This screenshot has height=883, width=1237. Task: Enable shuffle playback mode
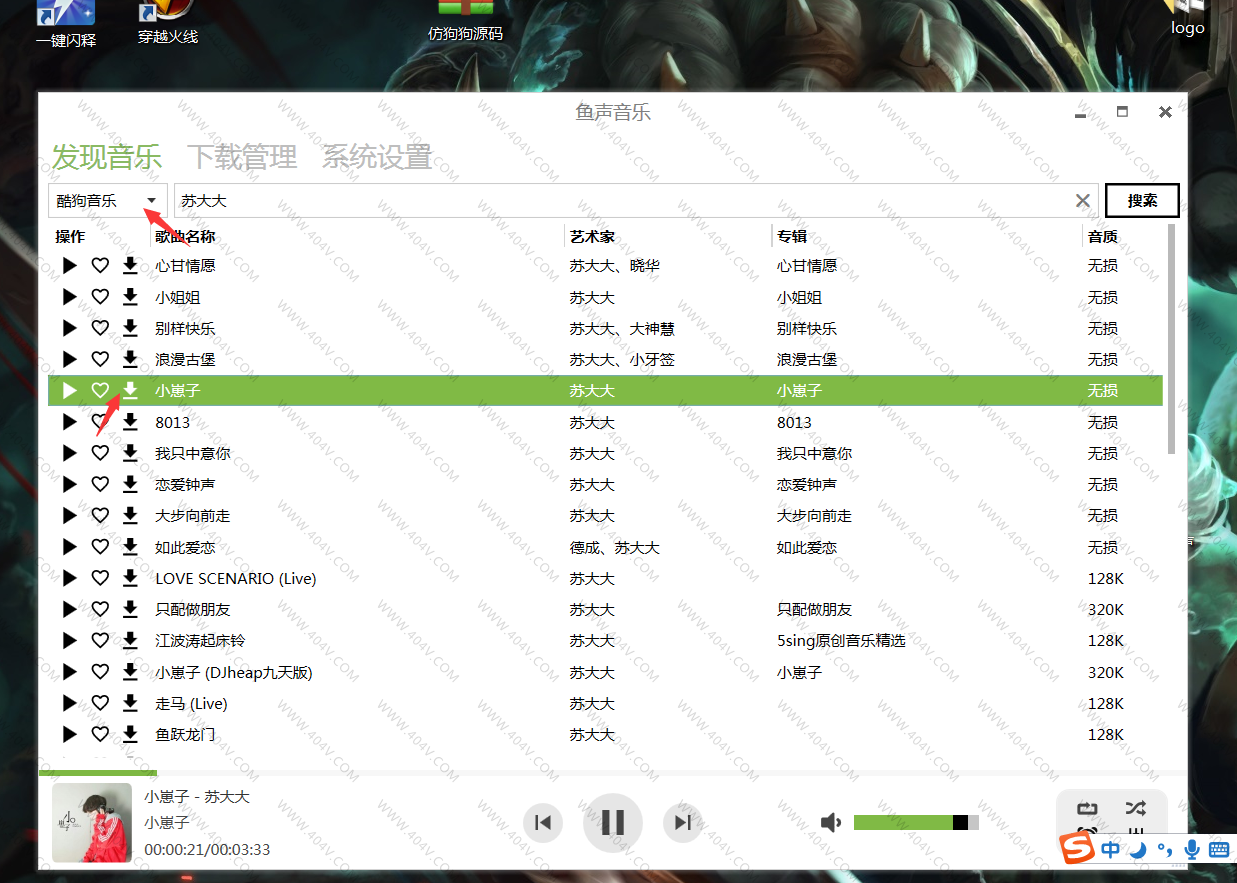[1135, 808]
